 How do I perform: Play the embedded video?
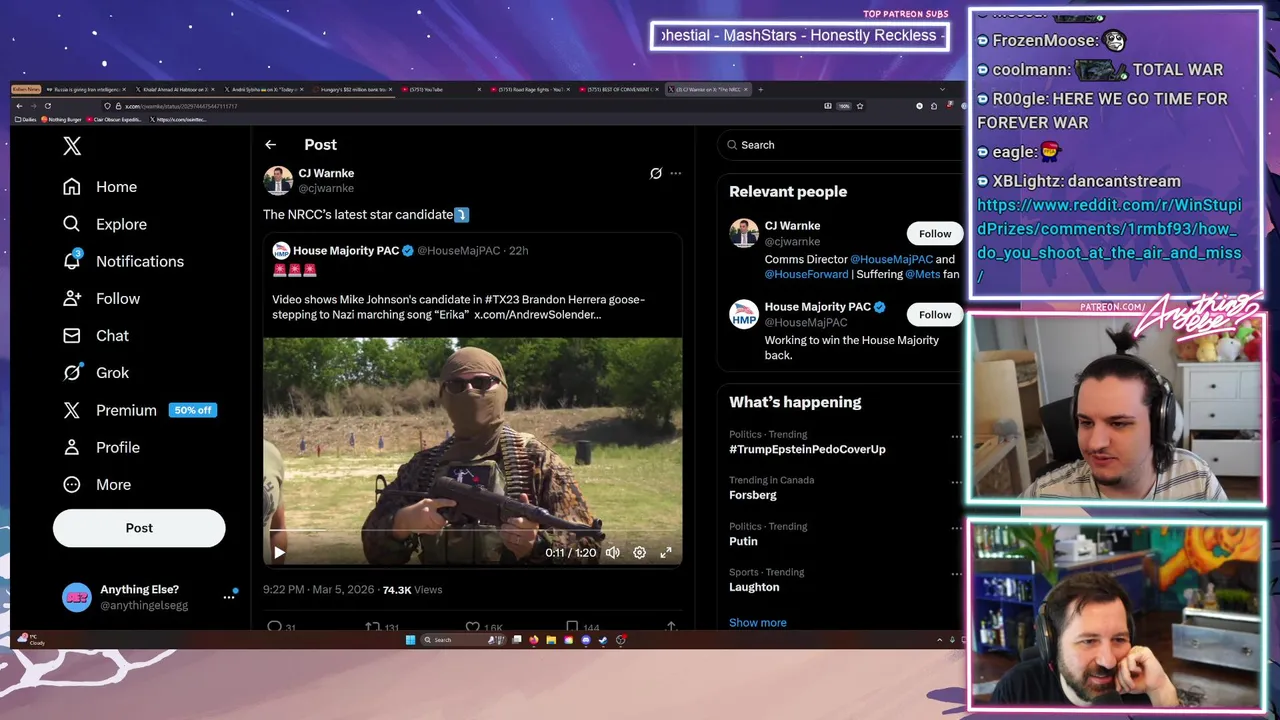279,552
